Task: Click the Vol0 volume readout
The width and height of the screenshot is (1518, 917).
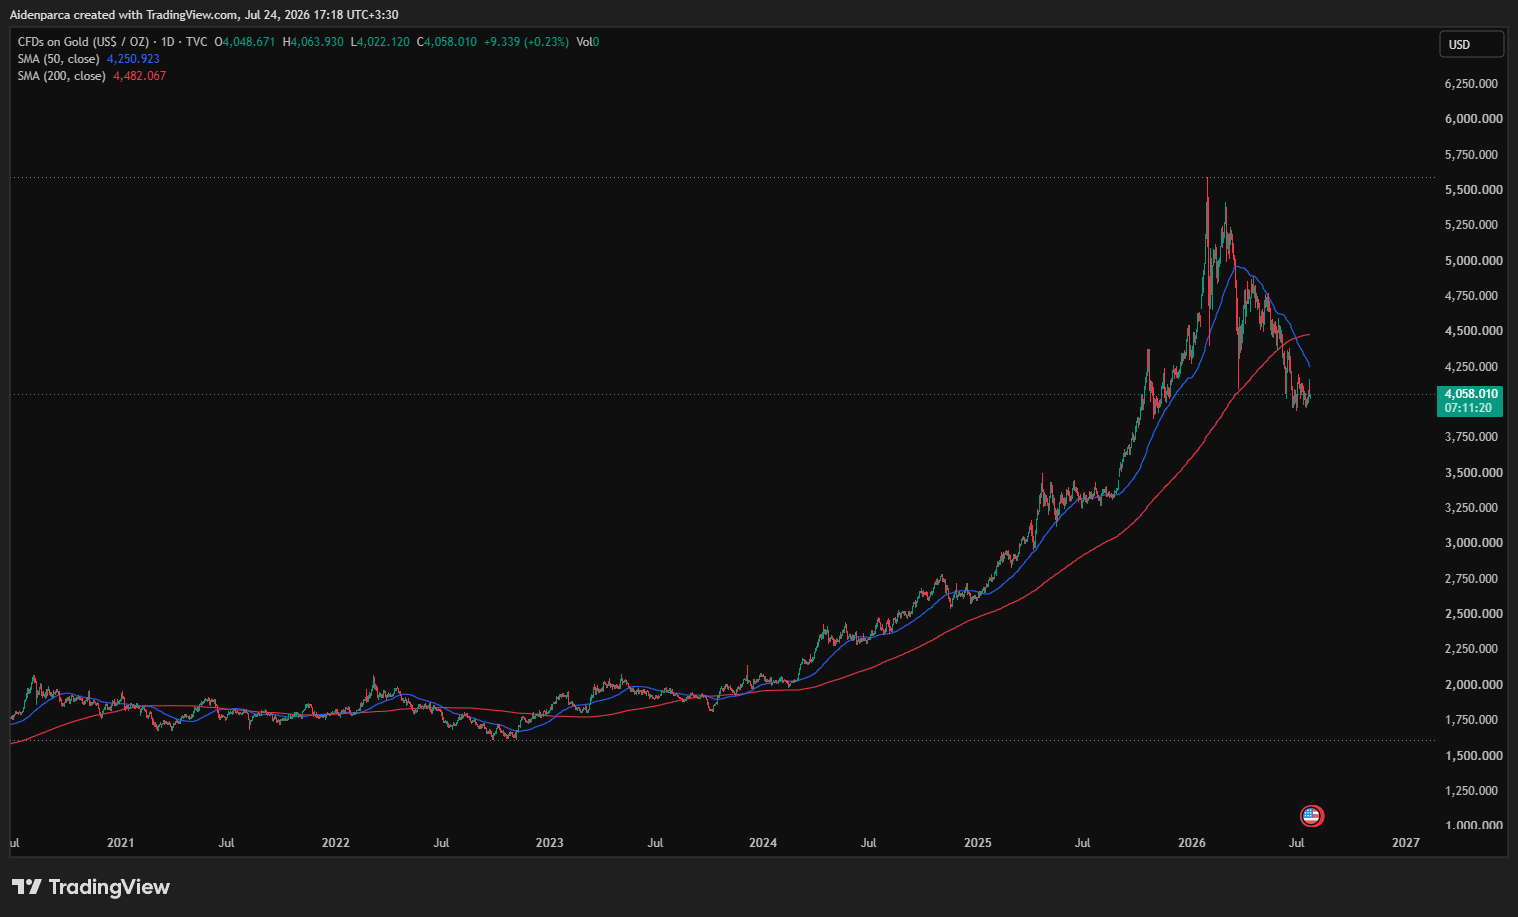Action: [588, 42]
